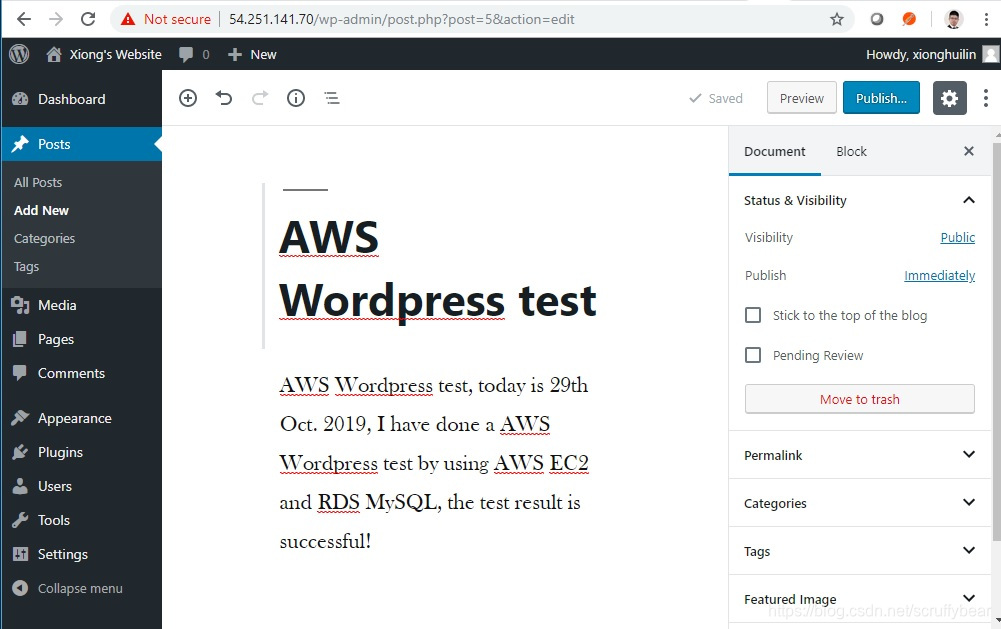Click into the post body paragraph
The image size is (1001, 629).
pyautogui.click(x=434, y=463)
